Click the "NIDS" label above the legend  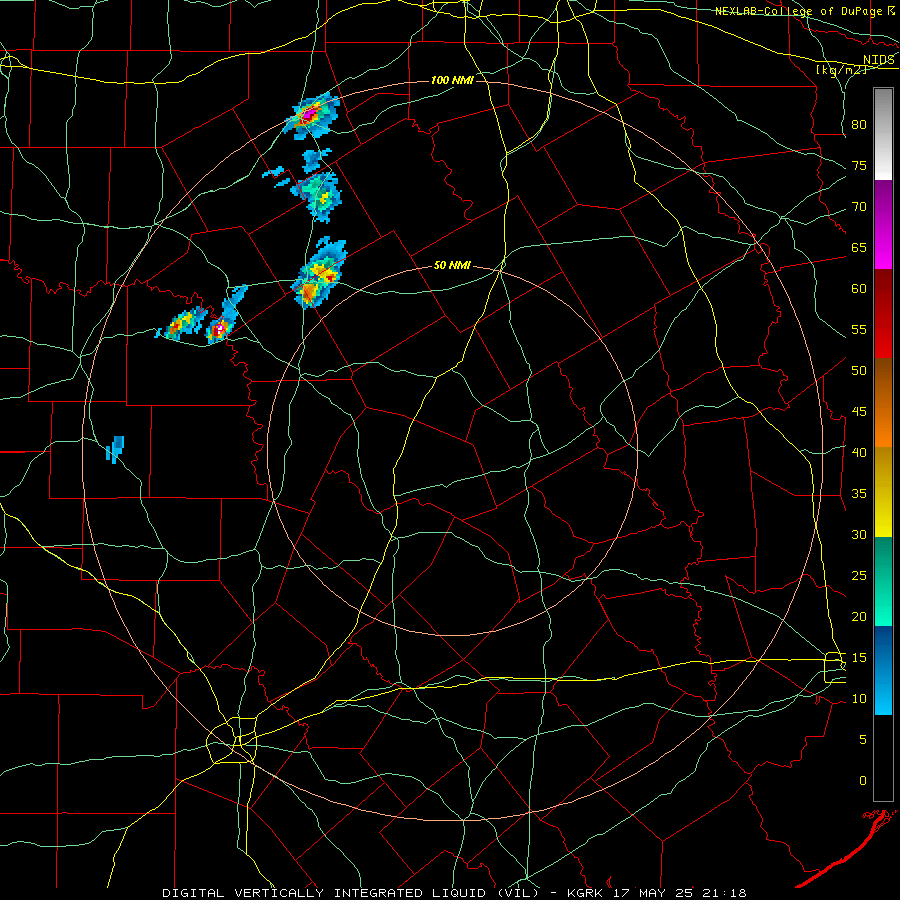click(x=879, y=60)
